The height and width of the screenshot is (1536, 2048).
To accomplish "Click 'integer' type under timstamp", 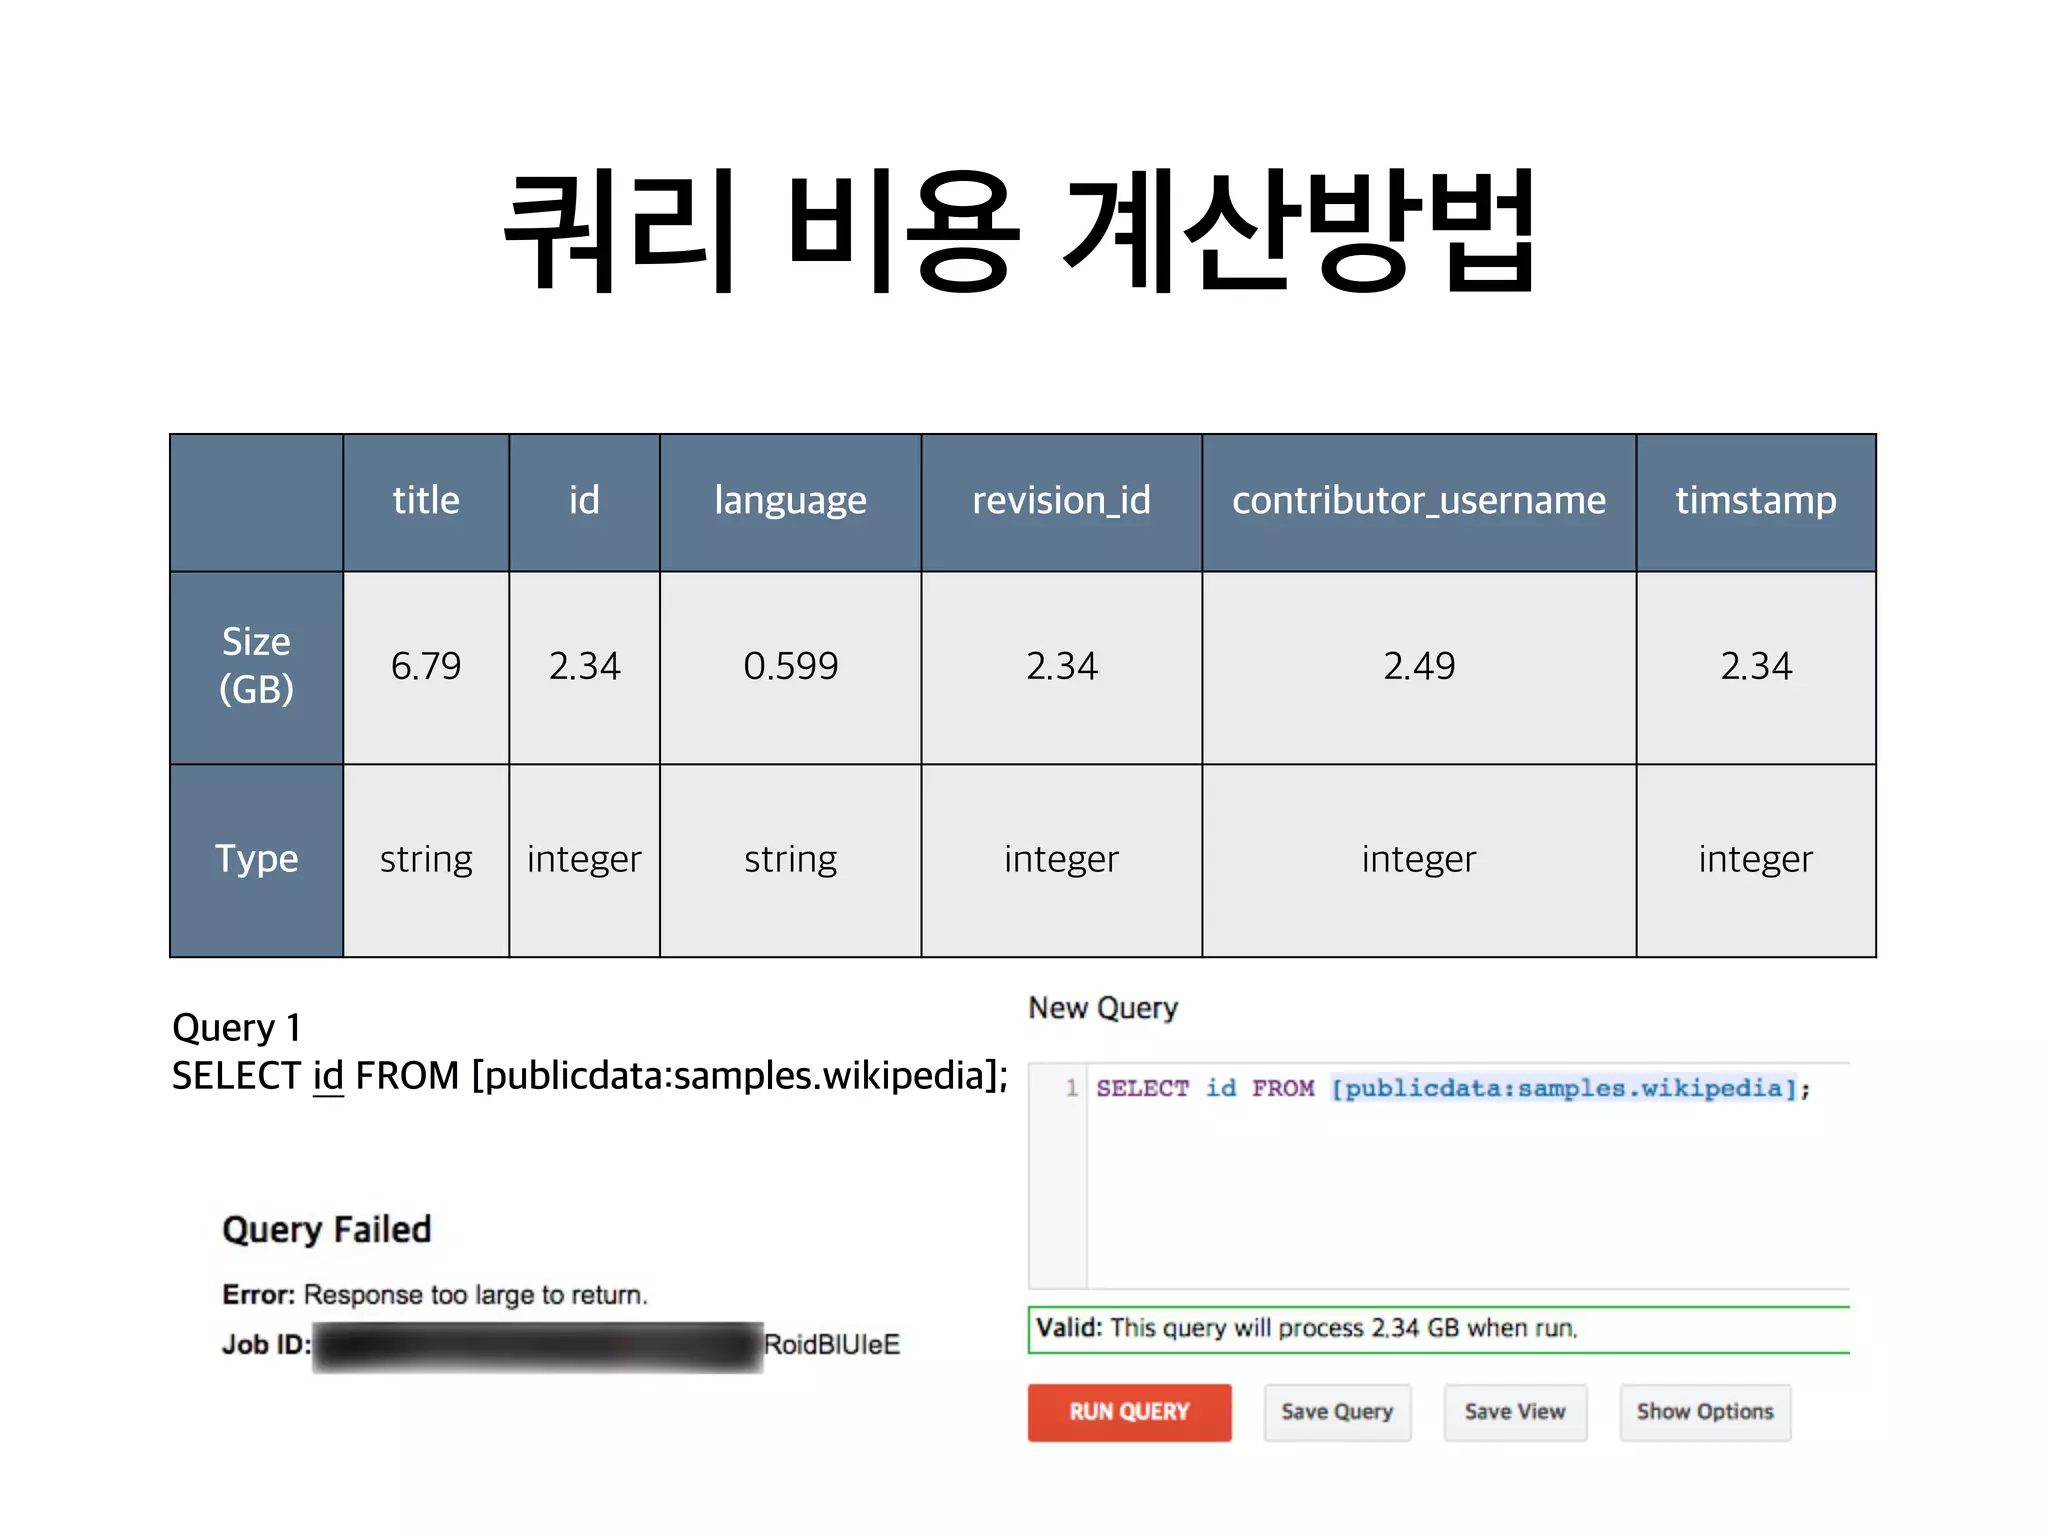I will pos(1756,859).
